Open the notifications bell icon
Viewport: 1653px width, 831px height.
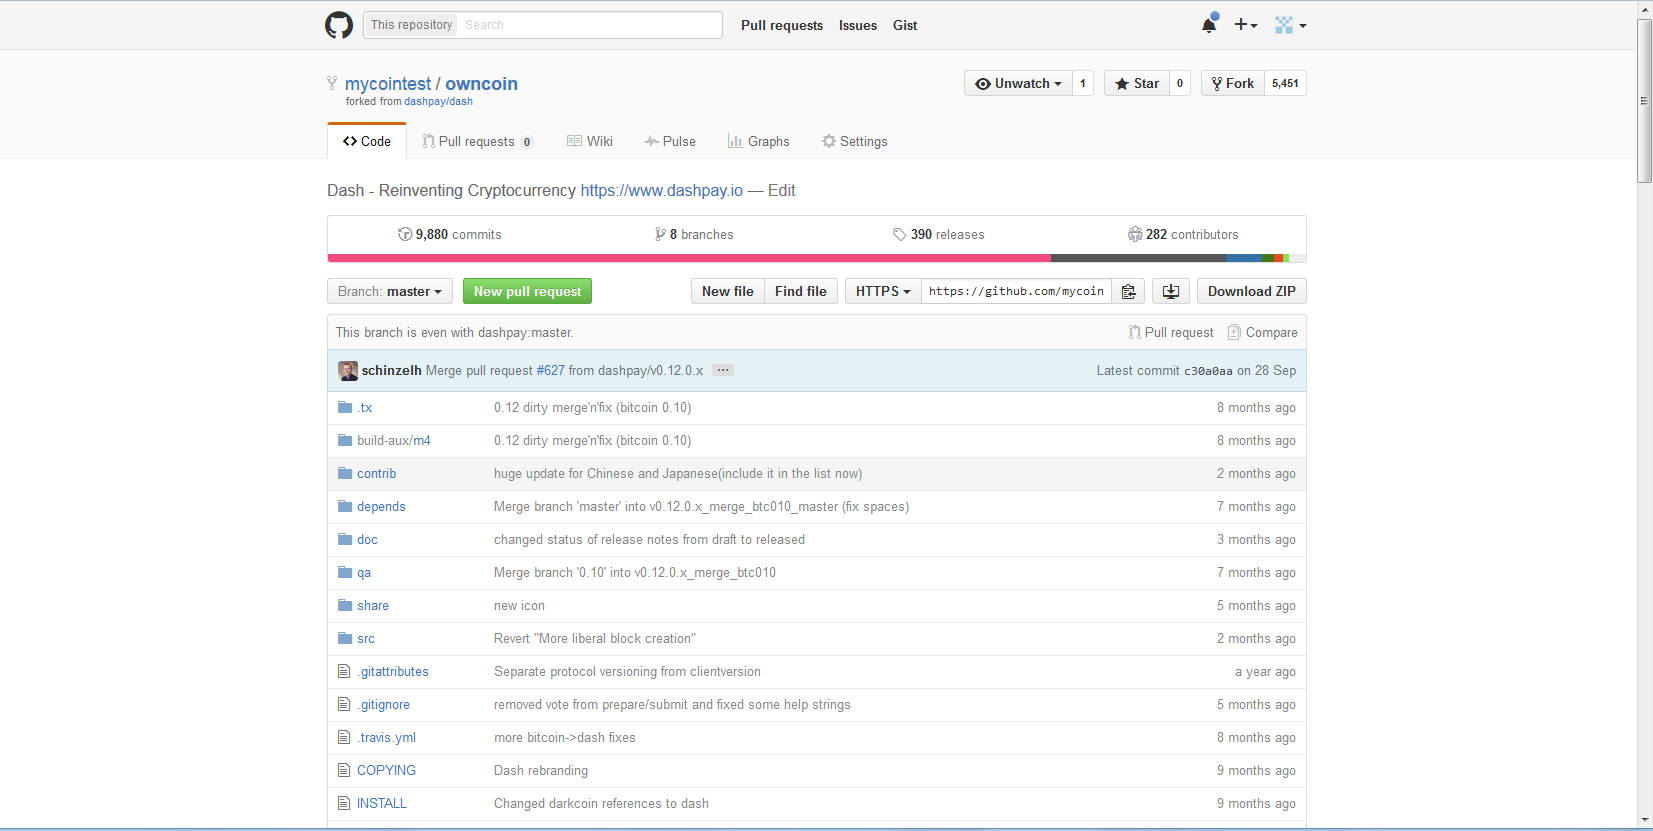coord(1209,24)
